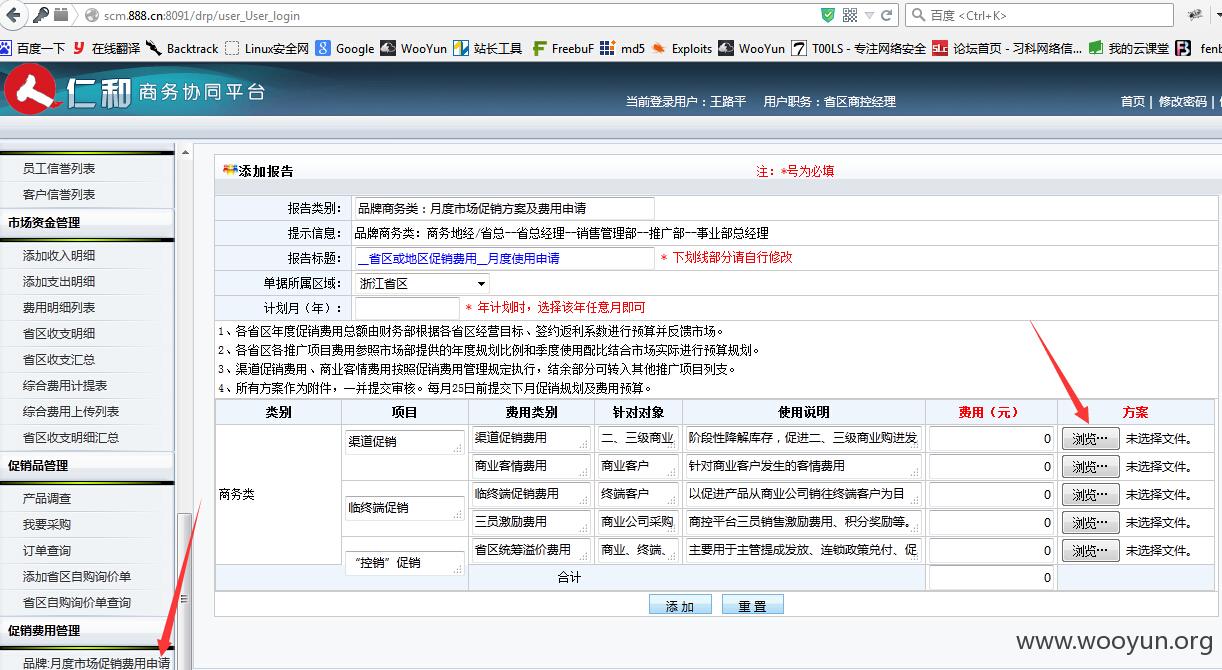The image size is (1222, 670).
Task: Click the 计划月（年） input field
Action: tap(406, 308)
